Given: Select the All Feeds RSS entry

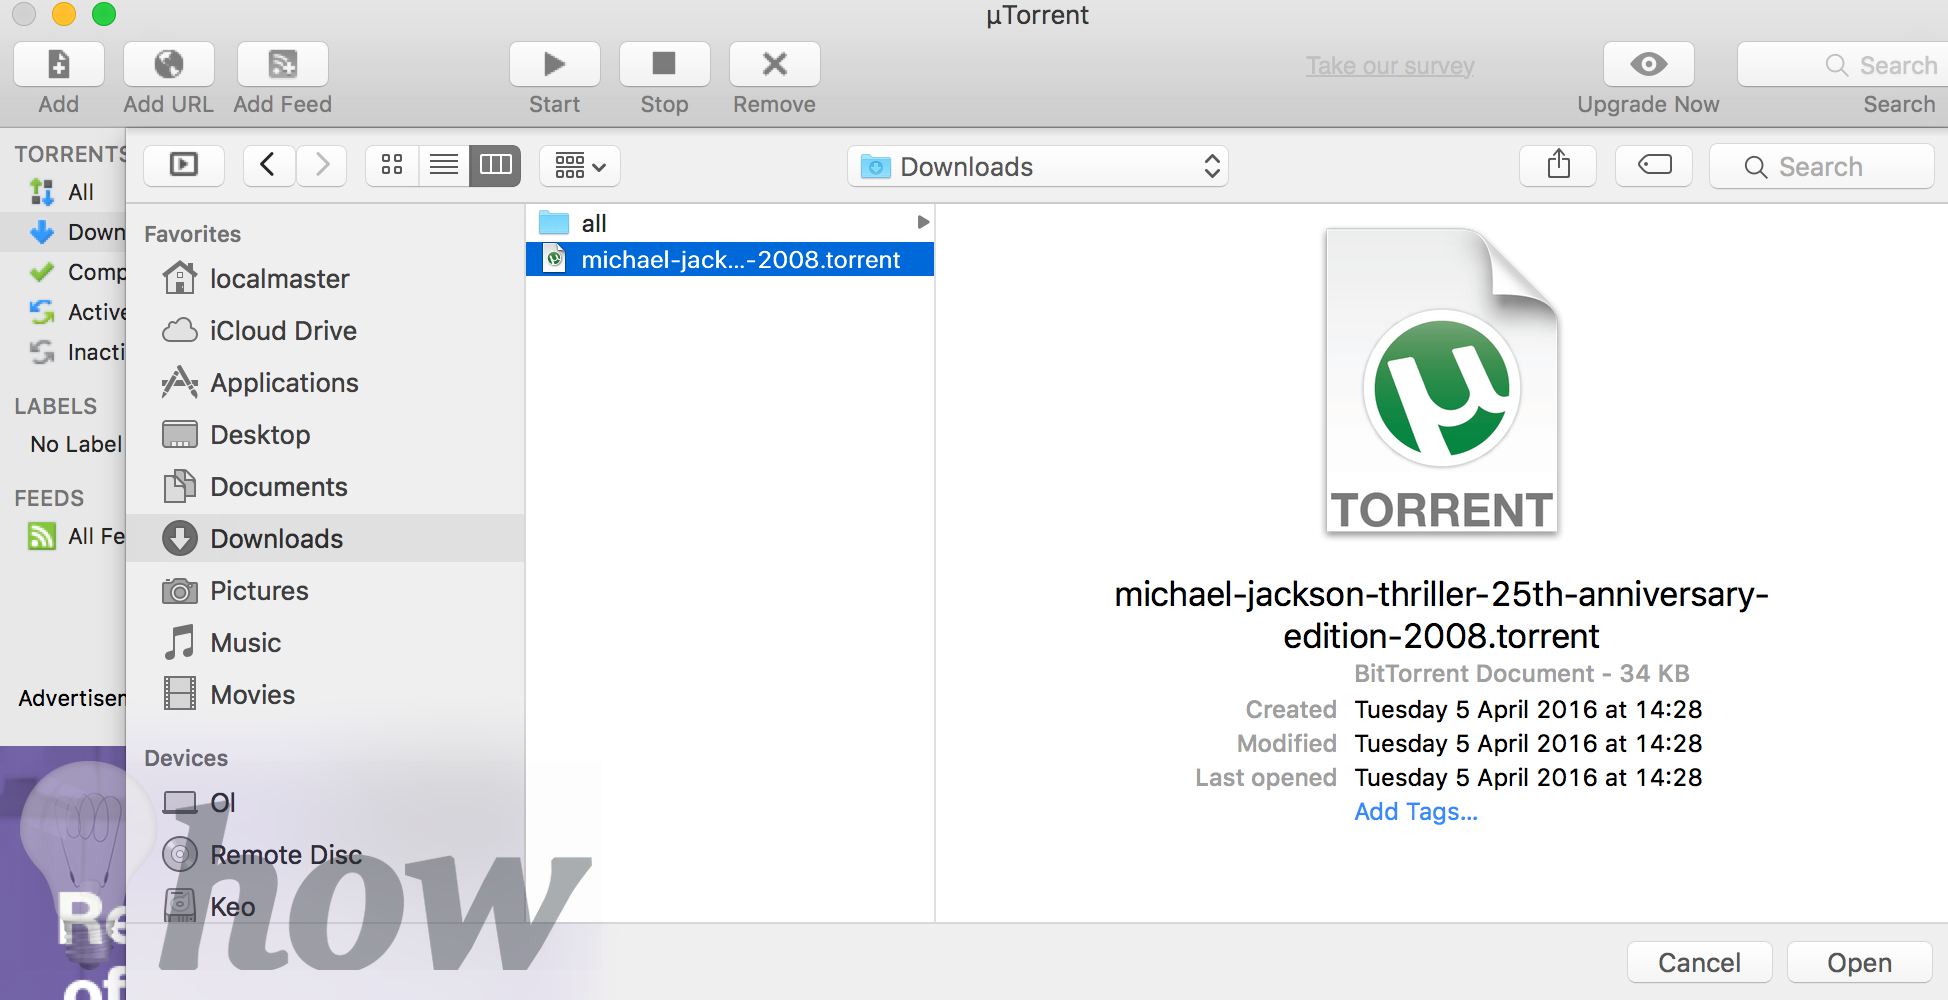Looking at the screenshot, I should 63,537.
